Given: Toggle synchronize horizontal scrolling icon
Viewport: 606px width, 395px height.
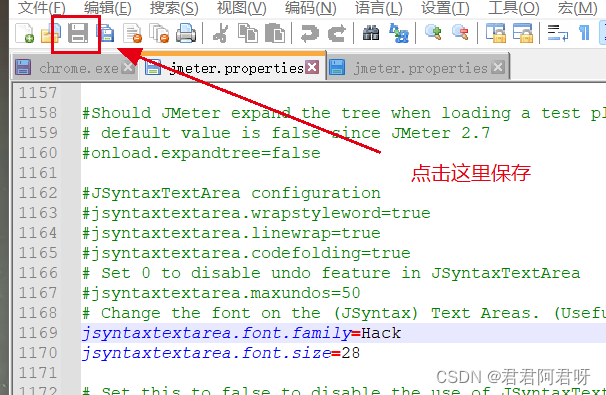Looking at the screenshot, I should [523, 33].
